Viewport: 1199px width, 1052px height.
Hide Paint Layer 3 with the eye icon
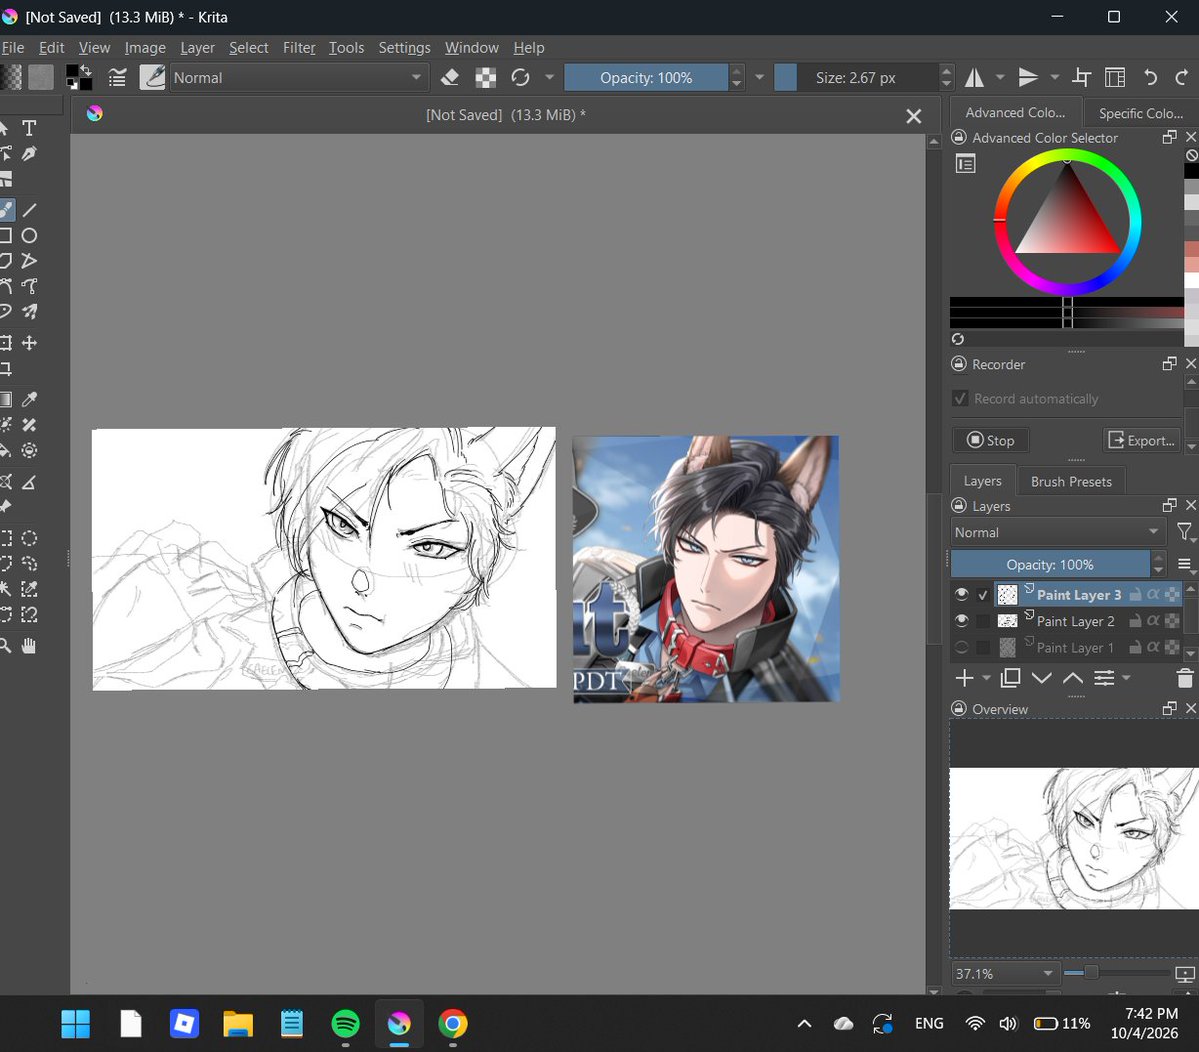tap(961, 594)
